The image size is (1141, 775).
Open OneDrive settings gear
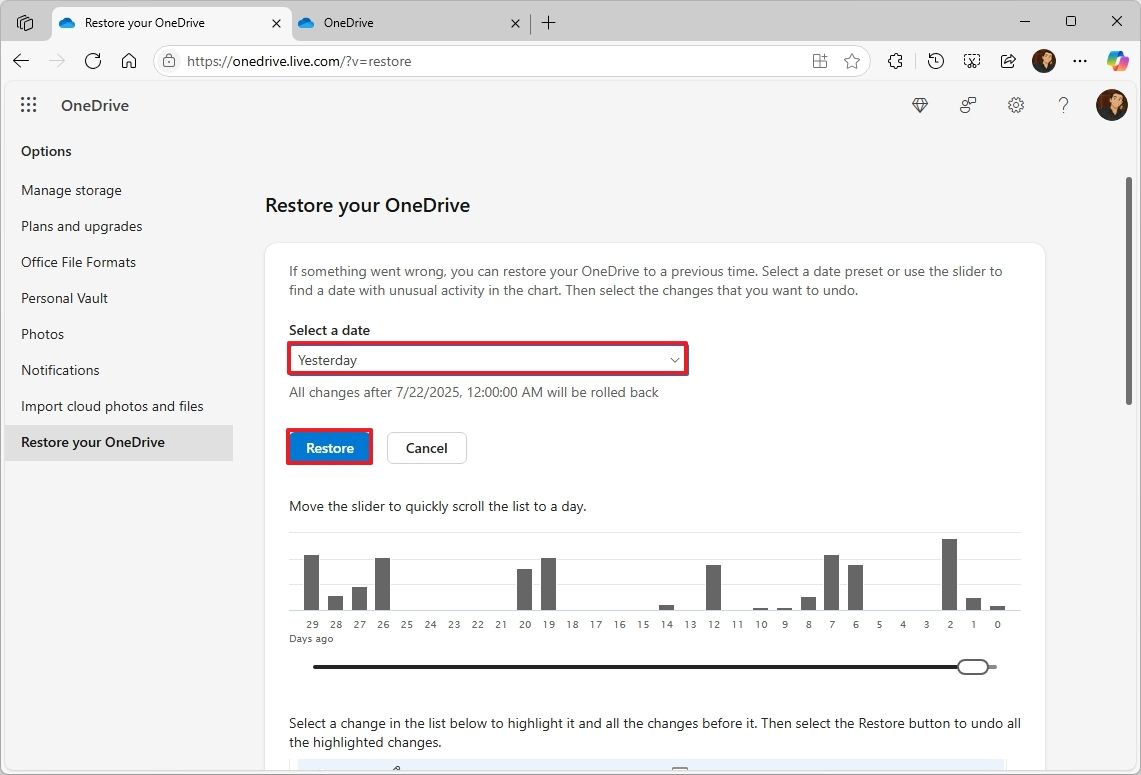click(1016, 105)
